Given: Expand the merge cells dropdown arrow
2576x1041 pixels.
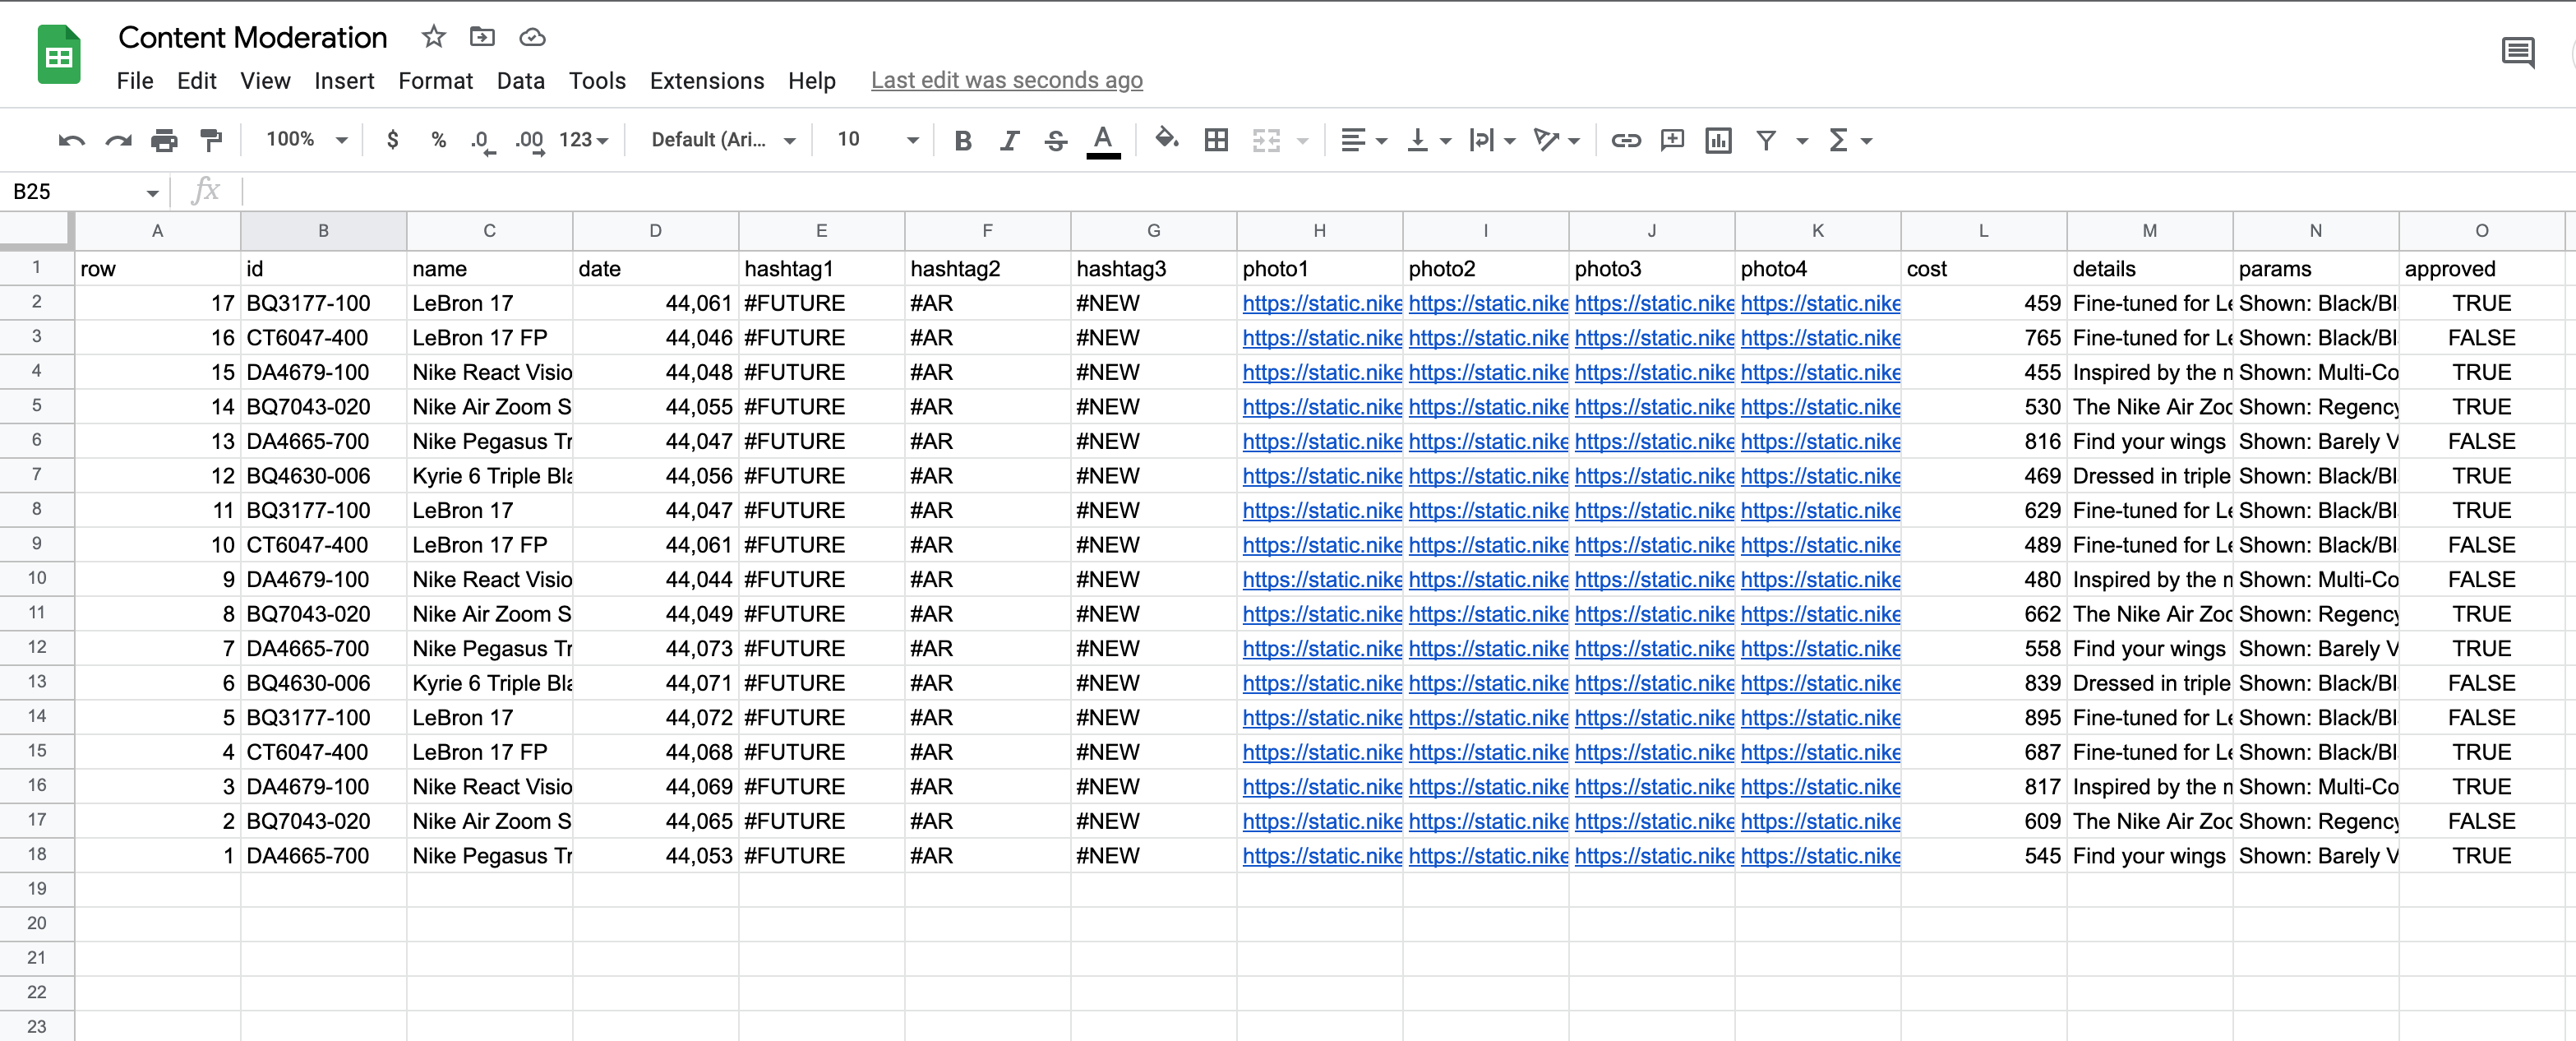Looking at the screenshot, I should coord(1302,141).
